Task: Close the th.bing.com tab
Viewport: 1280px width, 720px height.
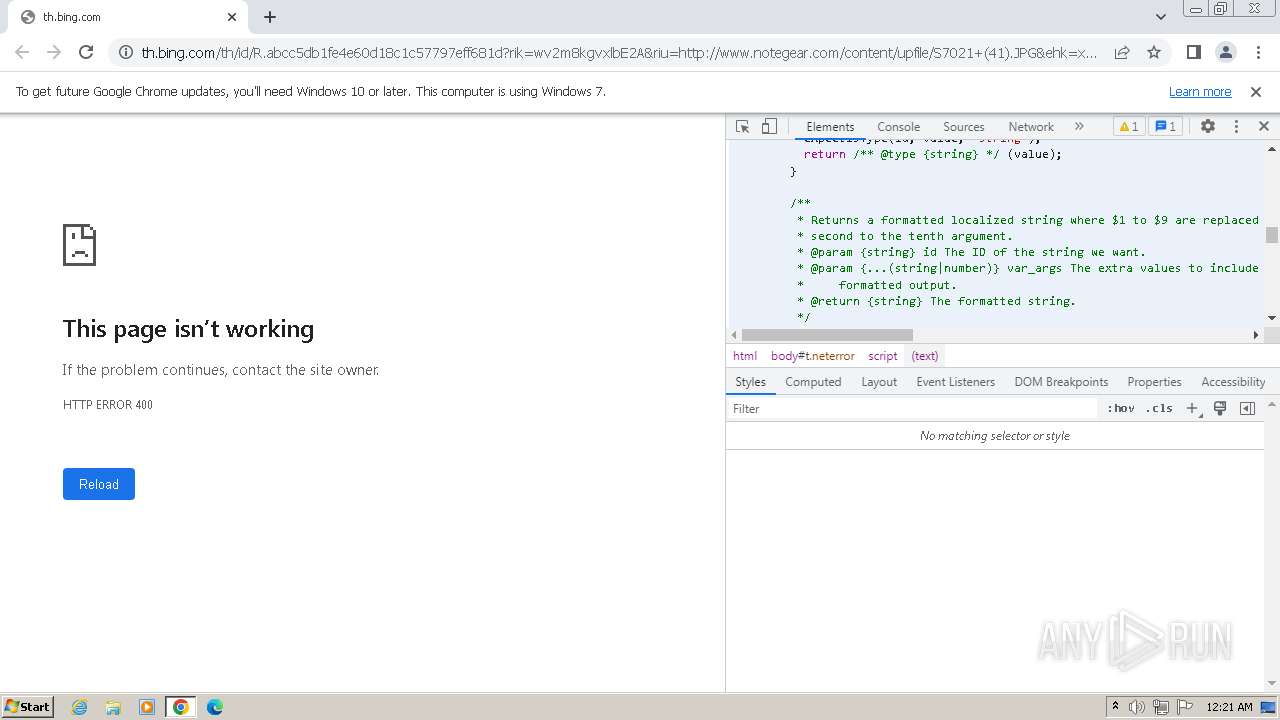Action: pos(232,17)
